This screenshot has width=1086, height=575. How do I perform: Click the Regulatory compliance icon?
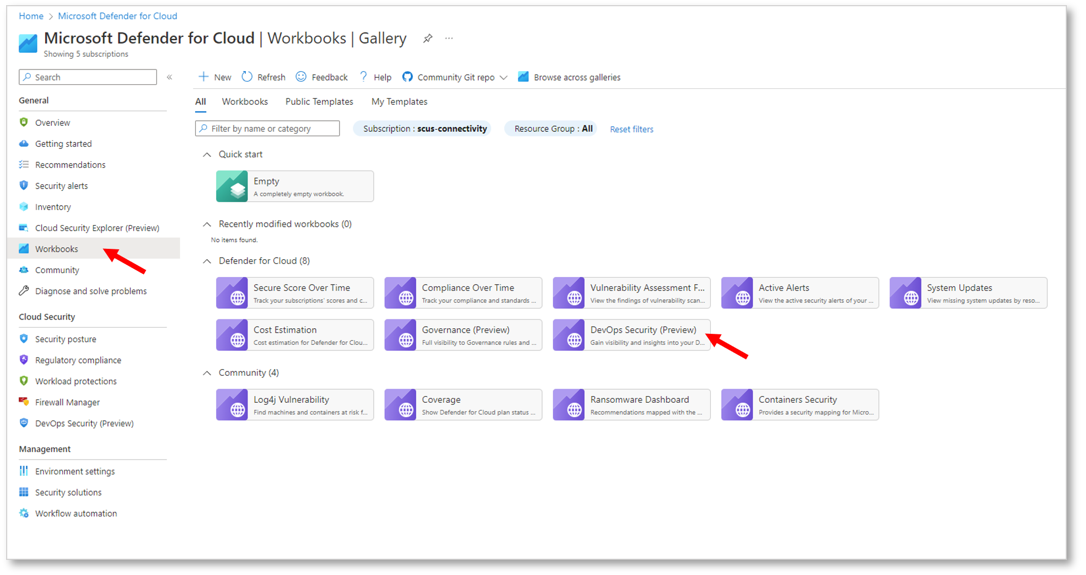click(x=24, y=360)
